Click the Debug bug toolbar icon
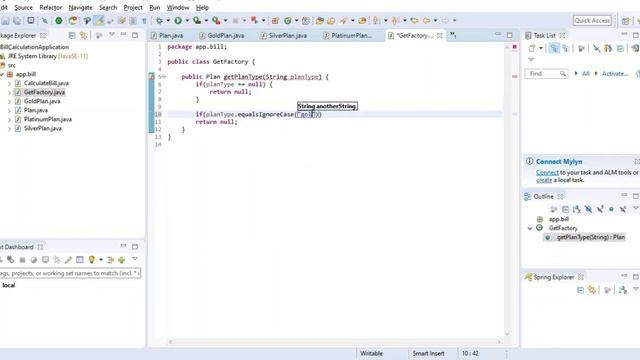640x360 pixels. (x=159, y=20)
